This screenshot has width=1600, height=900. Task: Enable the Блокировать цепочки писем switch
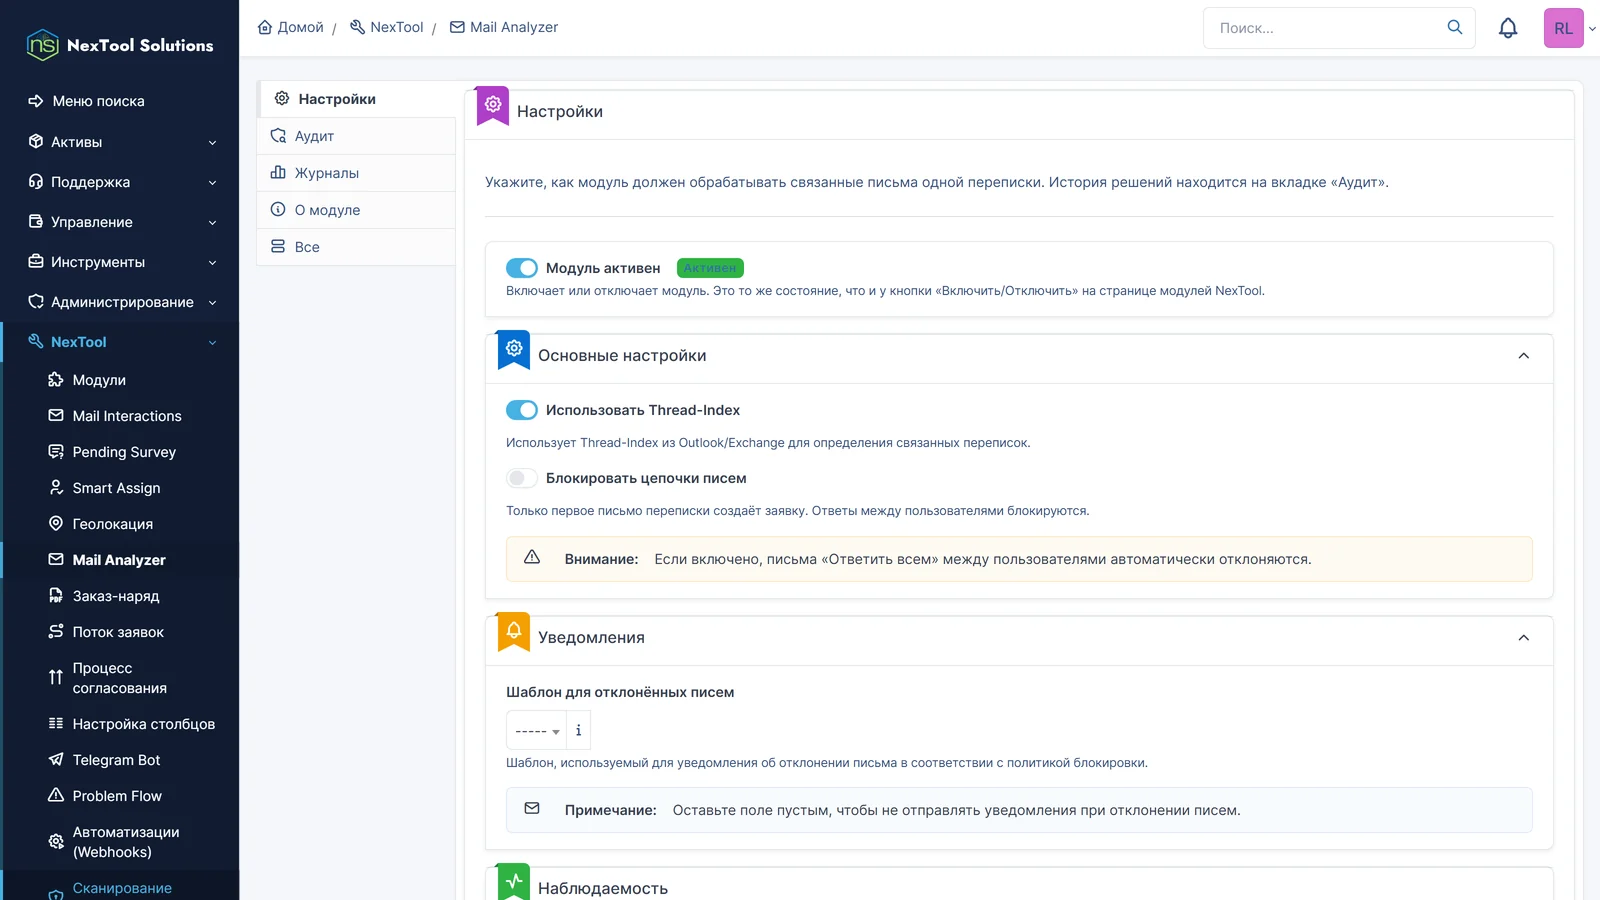tap(522, 478)
